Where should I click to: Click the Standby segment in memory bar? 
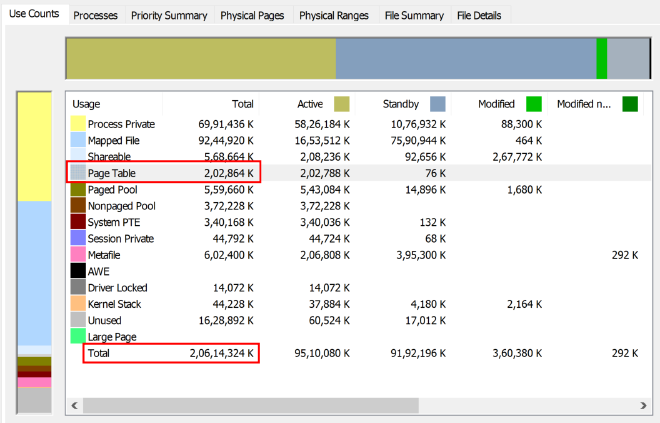465,59
